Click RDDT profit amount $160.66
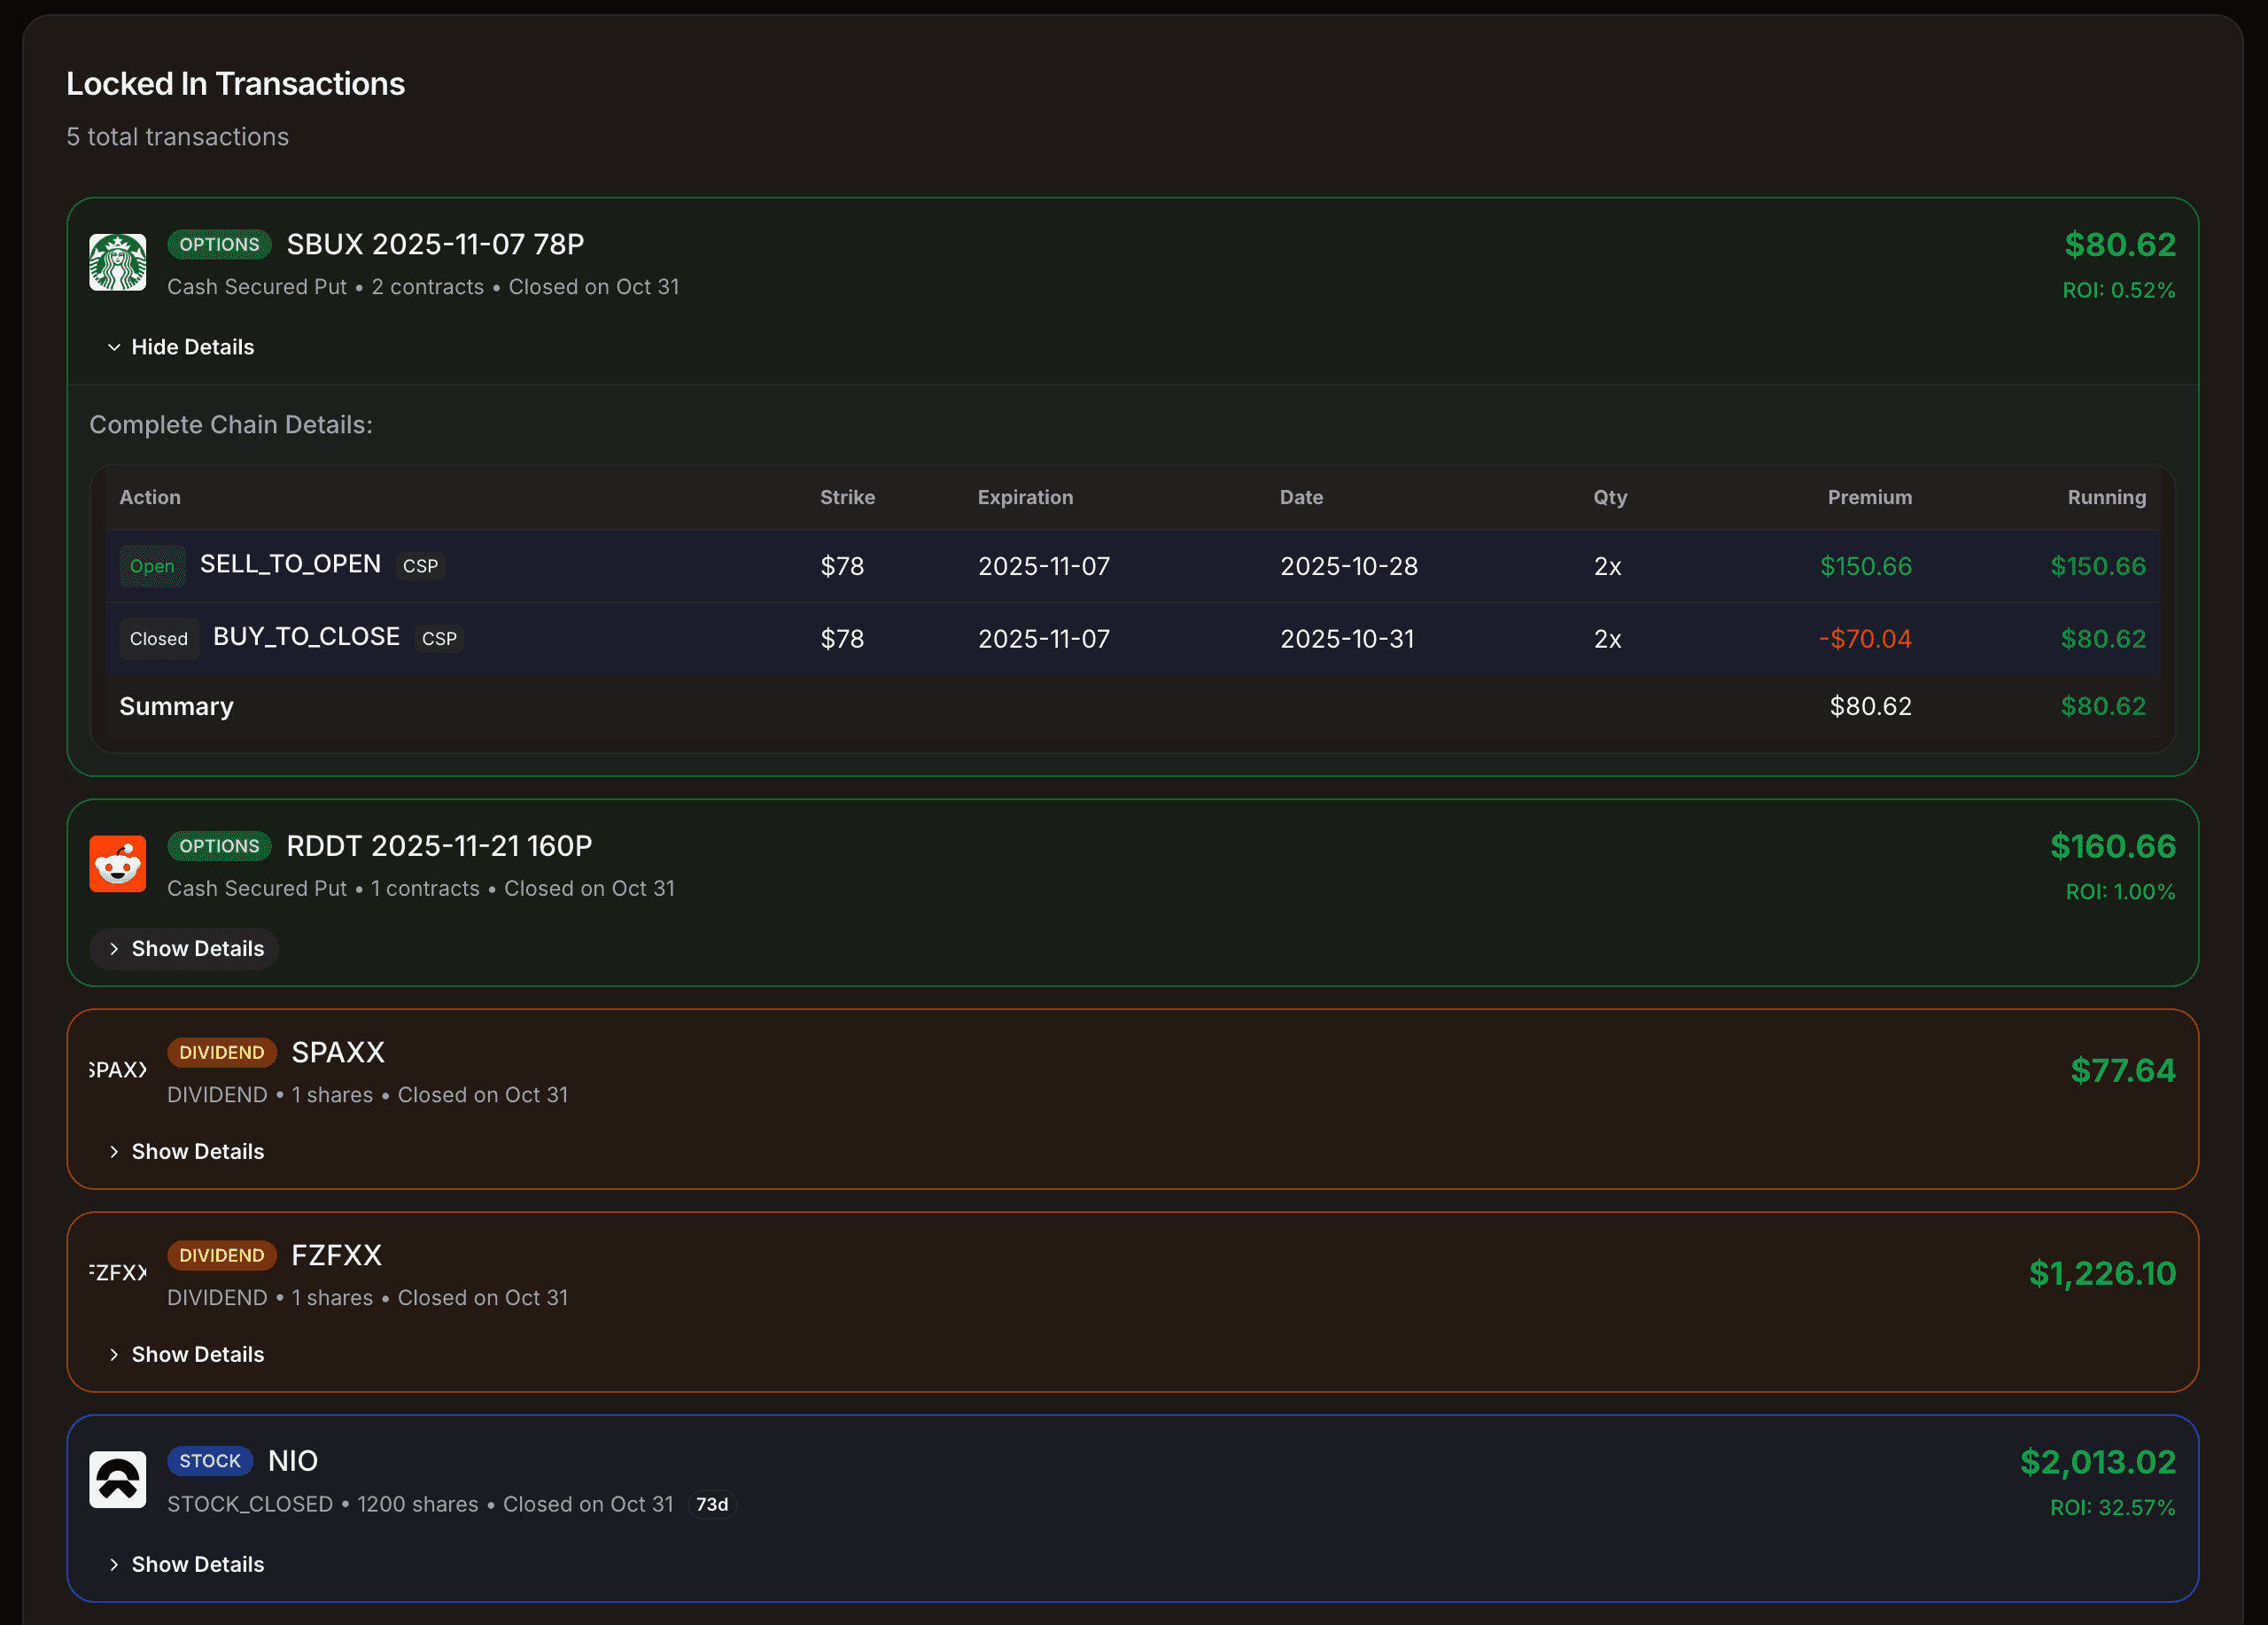2268x1625 pixels. [2113, 847]
